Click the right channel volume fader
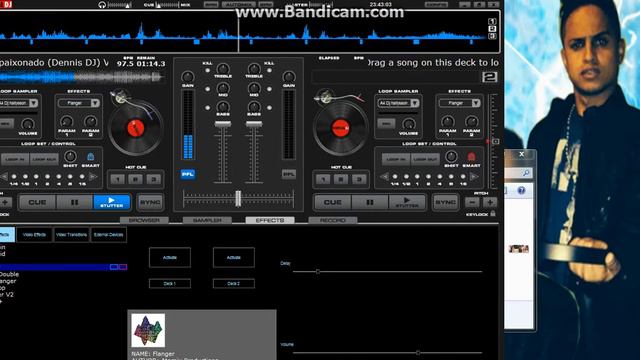 [x=254, y=124]
